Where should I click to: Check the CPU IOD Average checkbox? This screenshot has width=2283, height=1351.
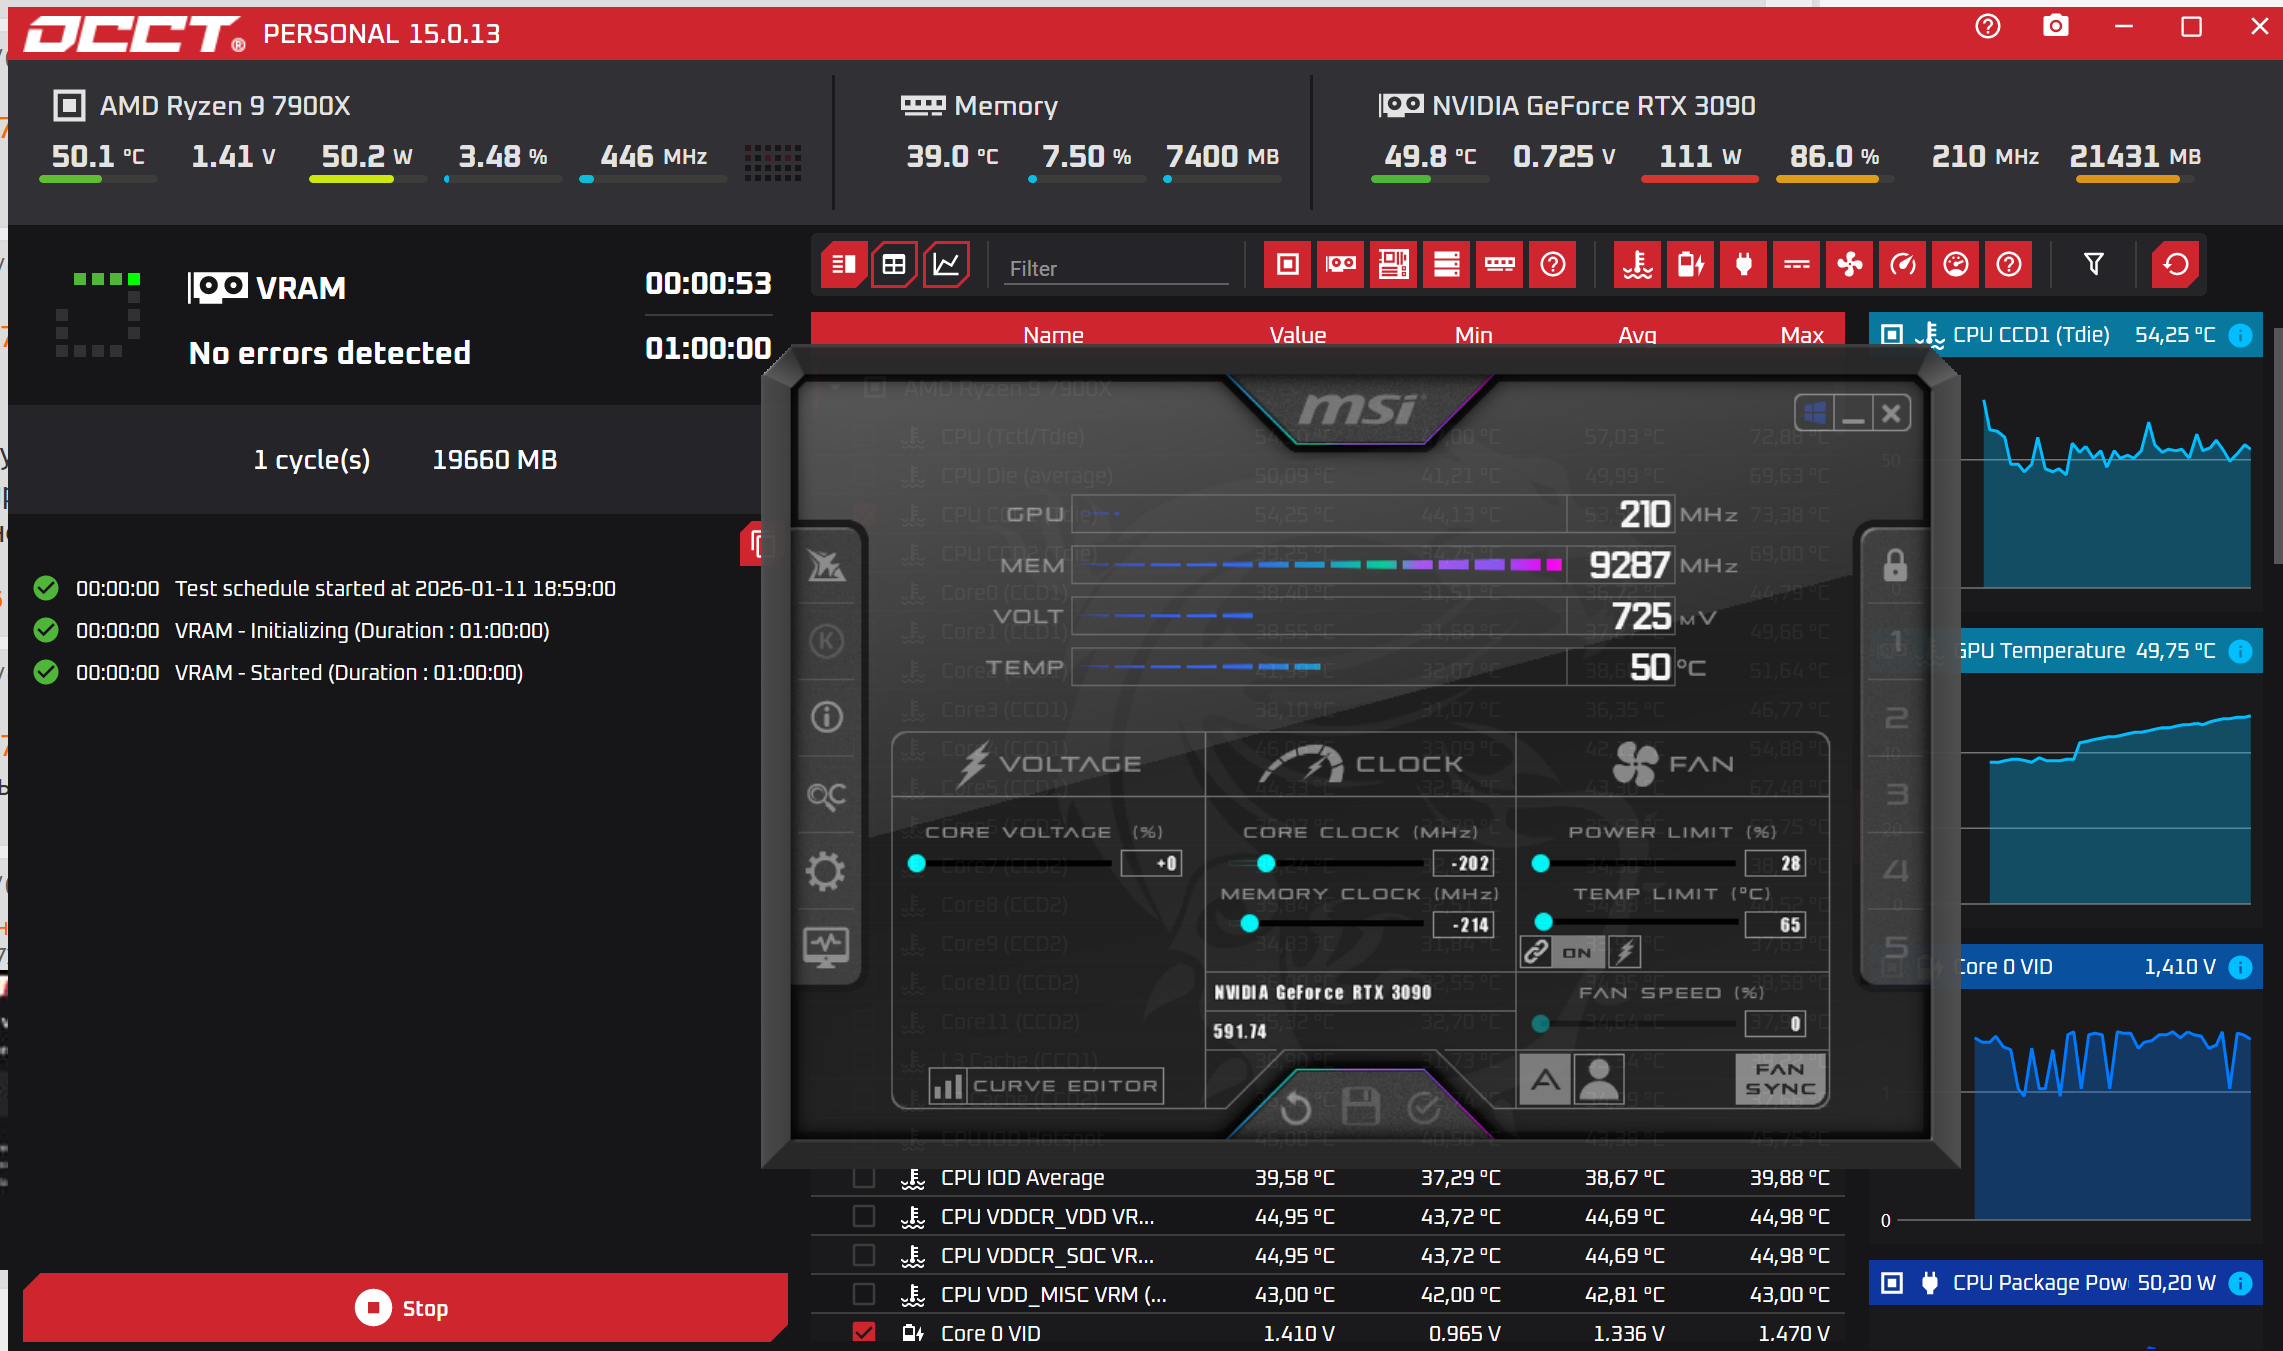864,1177
